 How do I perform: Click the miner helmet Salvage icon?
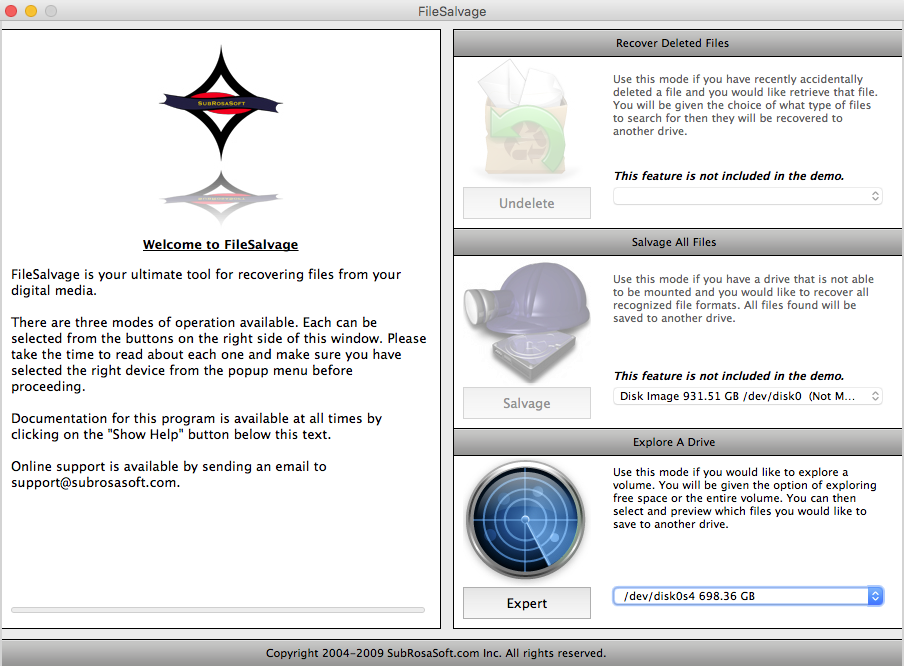coord(527,322)
